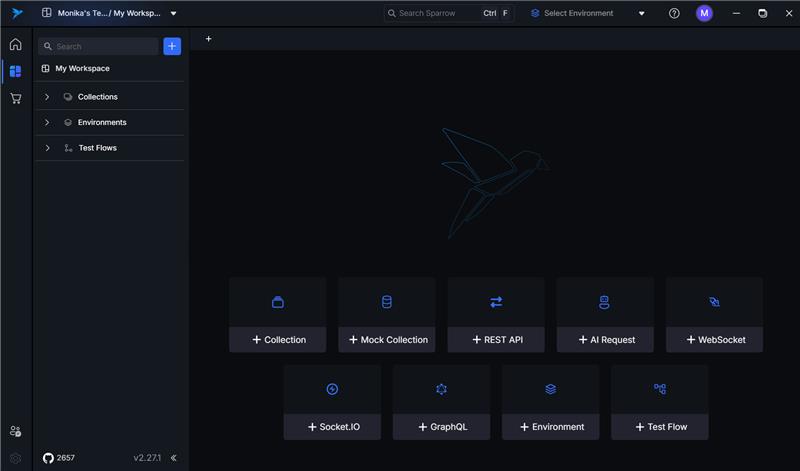Open the Marketplace cart icon
This screenshot has width=800, height=471.
16,98
